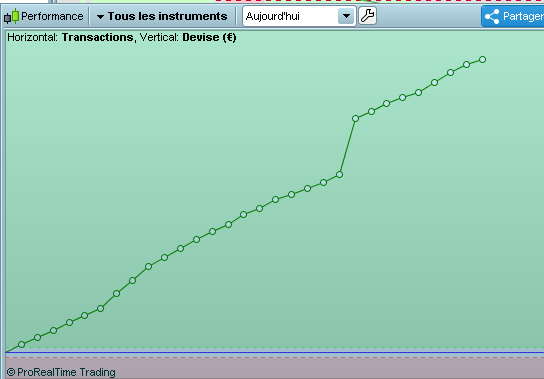Click the data point just after the big jump

coord(355,119)
